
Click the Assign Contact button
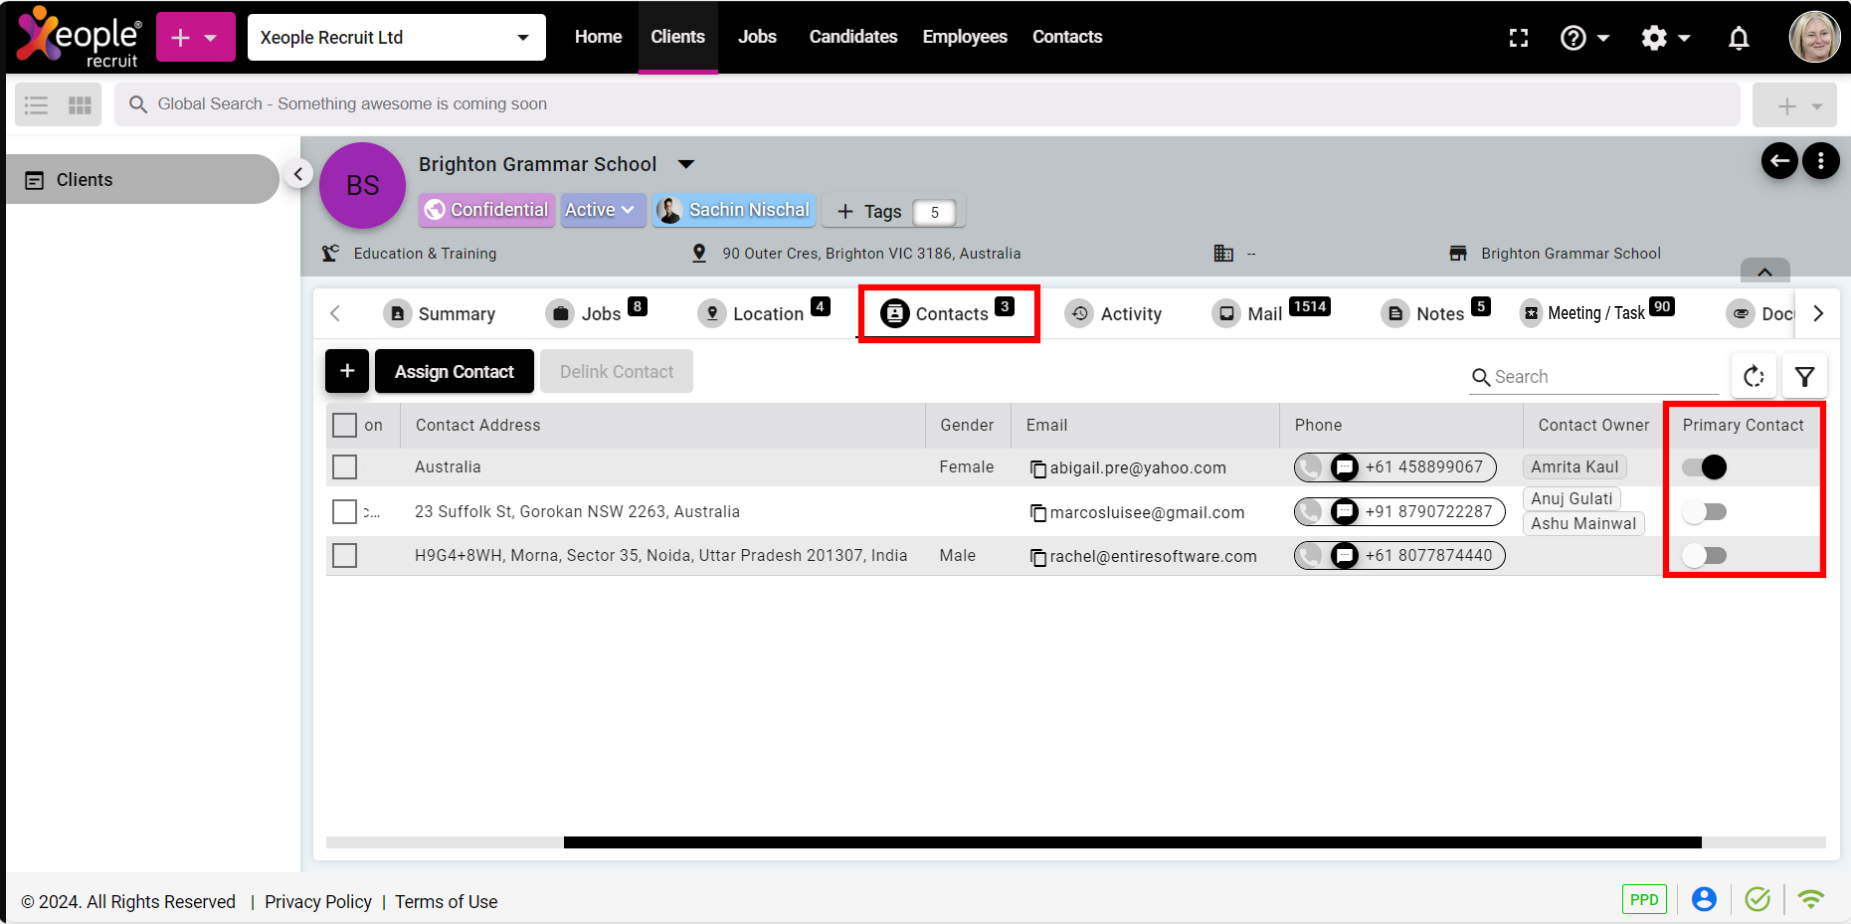pos(454,371)
